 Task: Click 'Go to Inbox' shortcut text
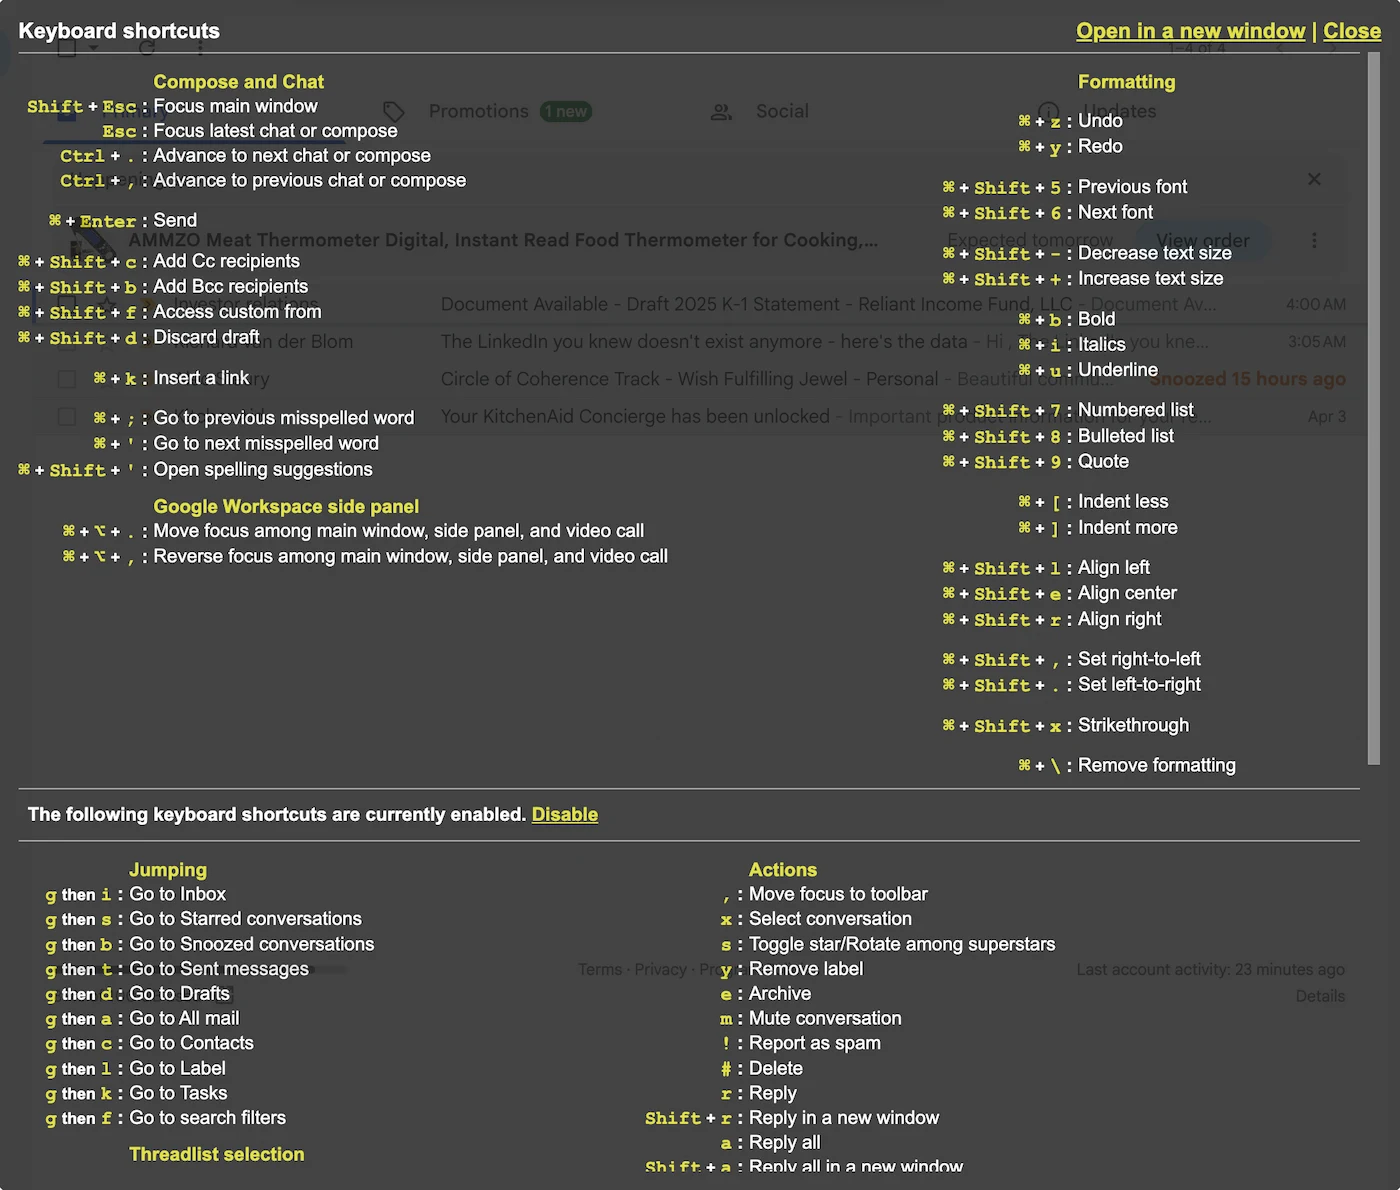pos(177,894)
